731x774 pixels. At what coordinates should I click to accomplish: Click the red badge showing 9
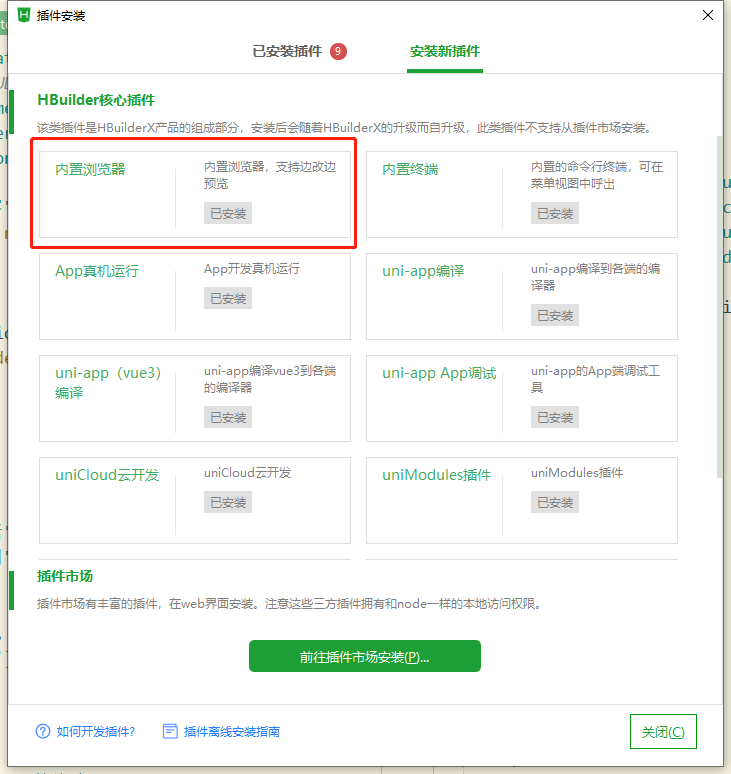tap(338, 51)
